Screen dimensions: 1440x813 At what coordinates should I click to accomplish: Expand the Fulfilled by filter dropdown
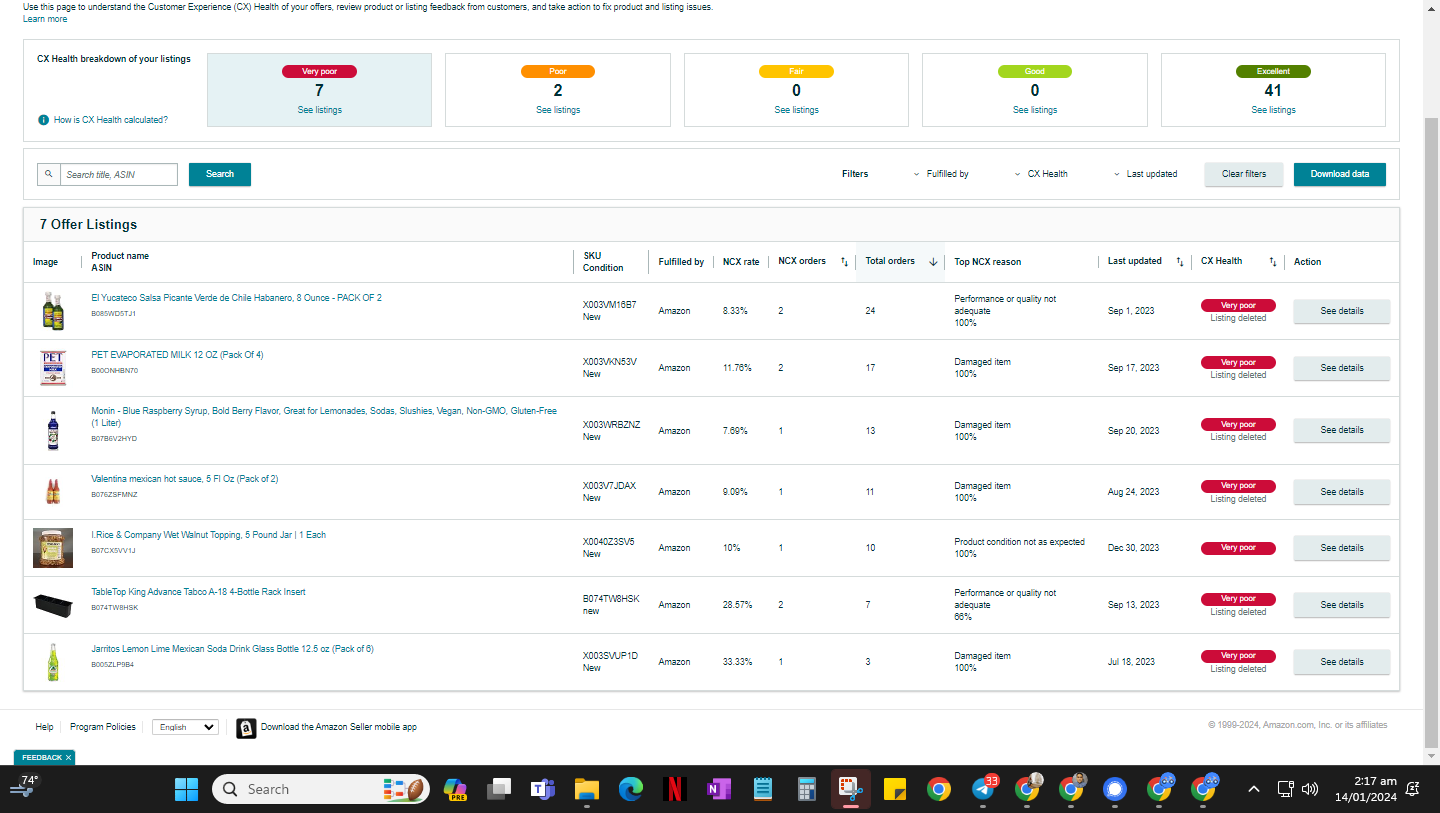click(x=941, y=174)
